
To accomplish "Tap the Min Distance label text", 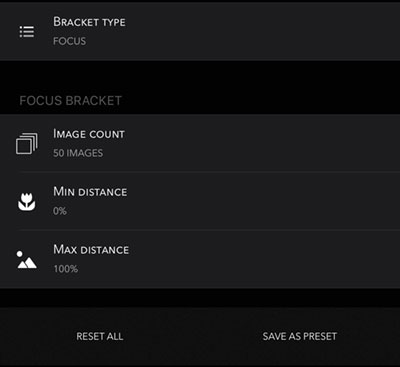I will 90,192.
